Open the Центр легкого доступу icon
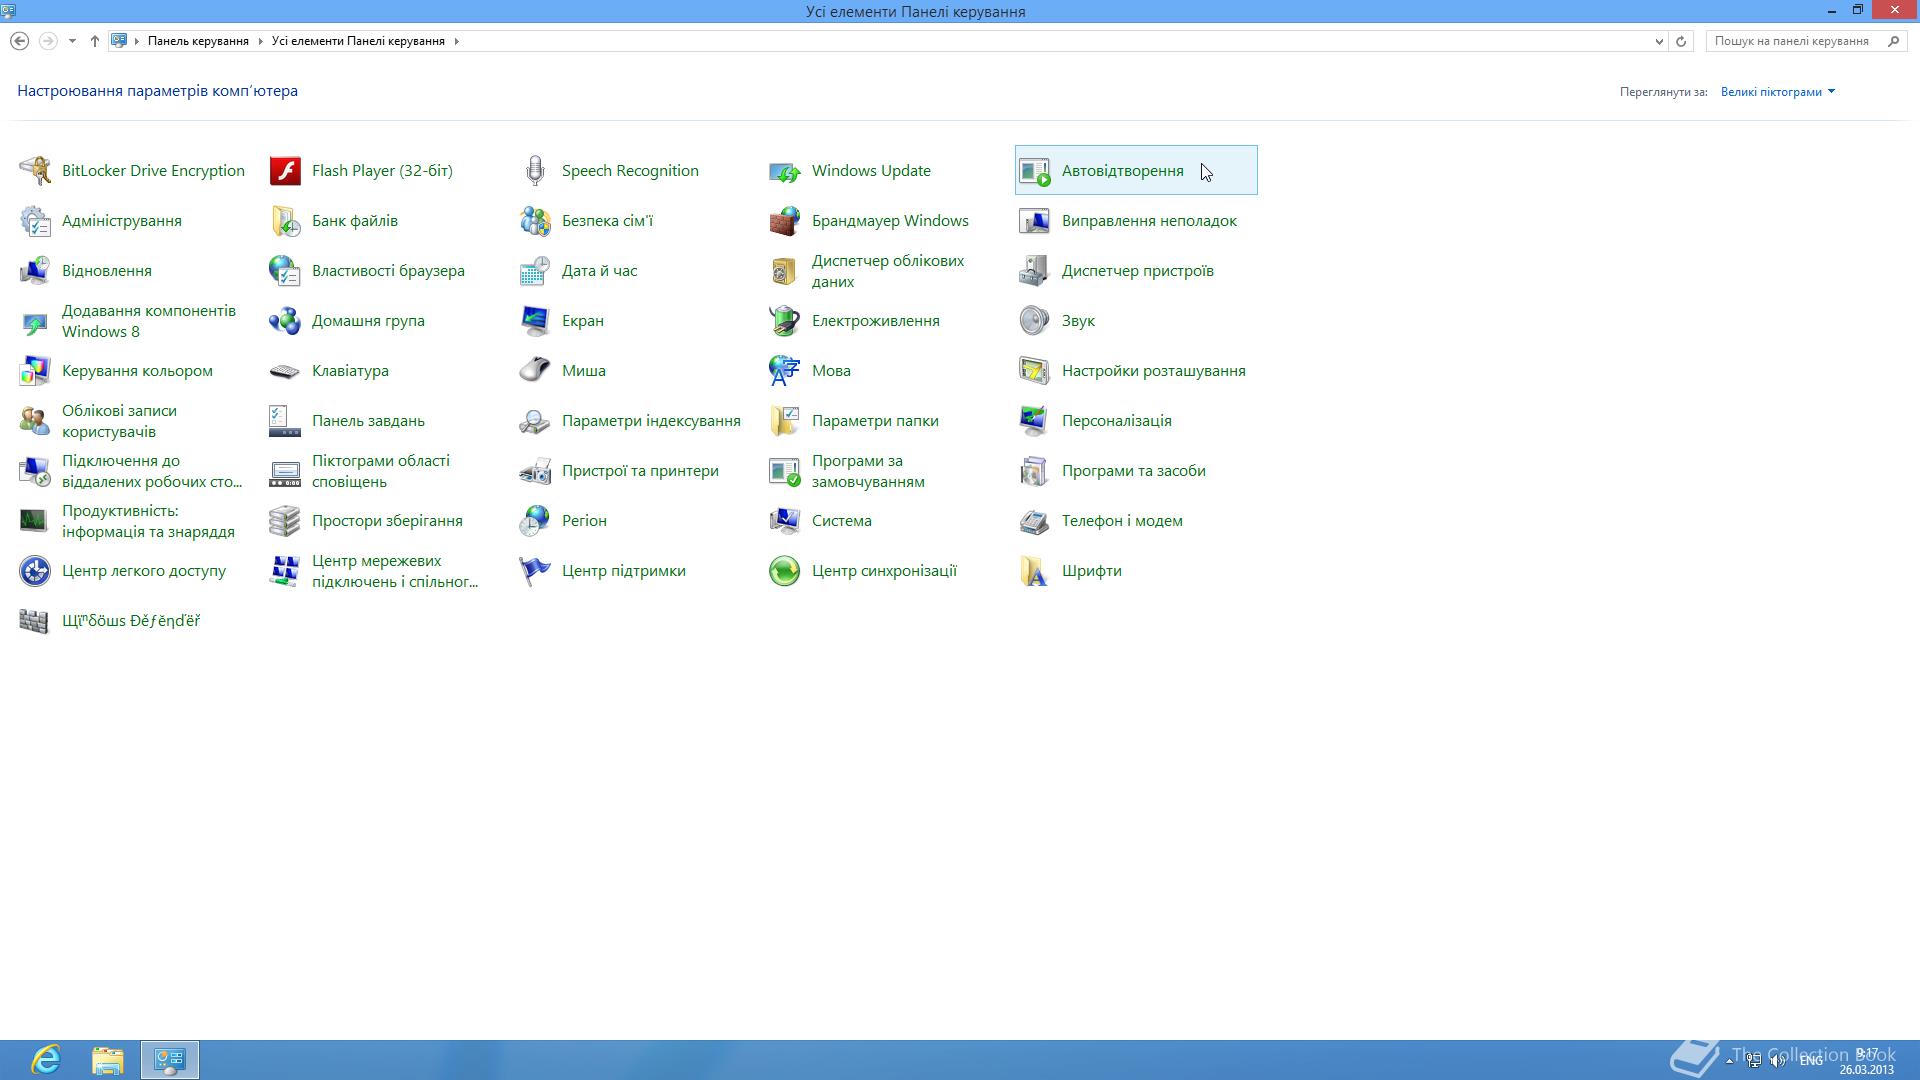This screenshot has height=1080, width=1920. click(35, 571)
